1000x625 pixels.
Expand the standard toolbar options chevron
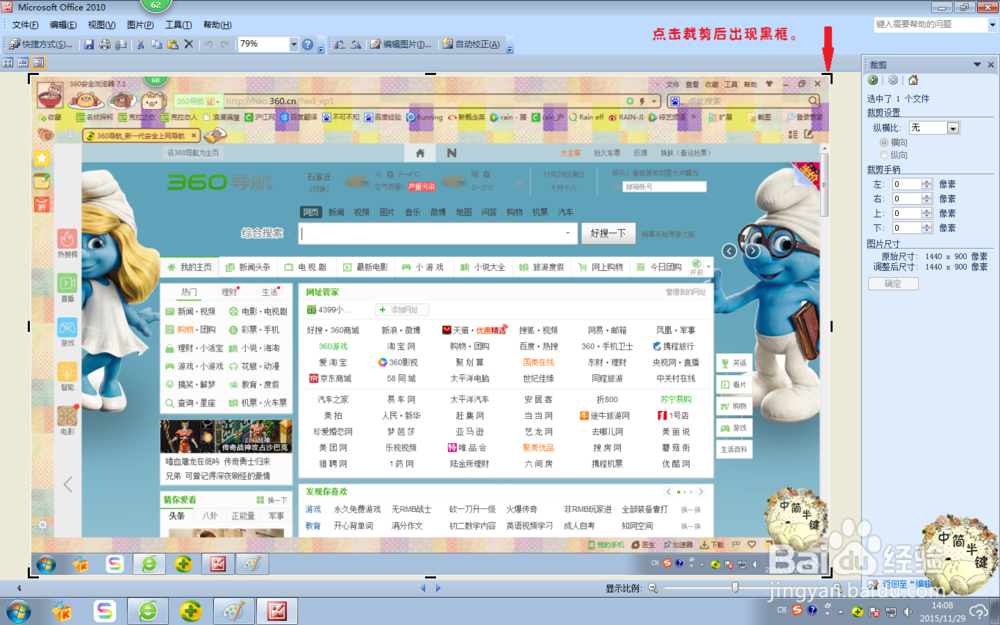pos(321,46)
